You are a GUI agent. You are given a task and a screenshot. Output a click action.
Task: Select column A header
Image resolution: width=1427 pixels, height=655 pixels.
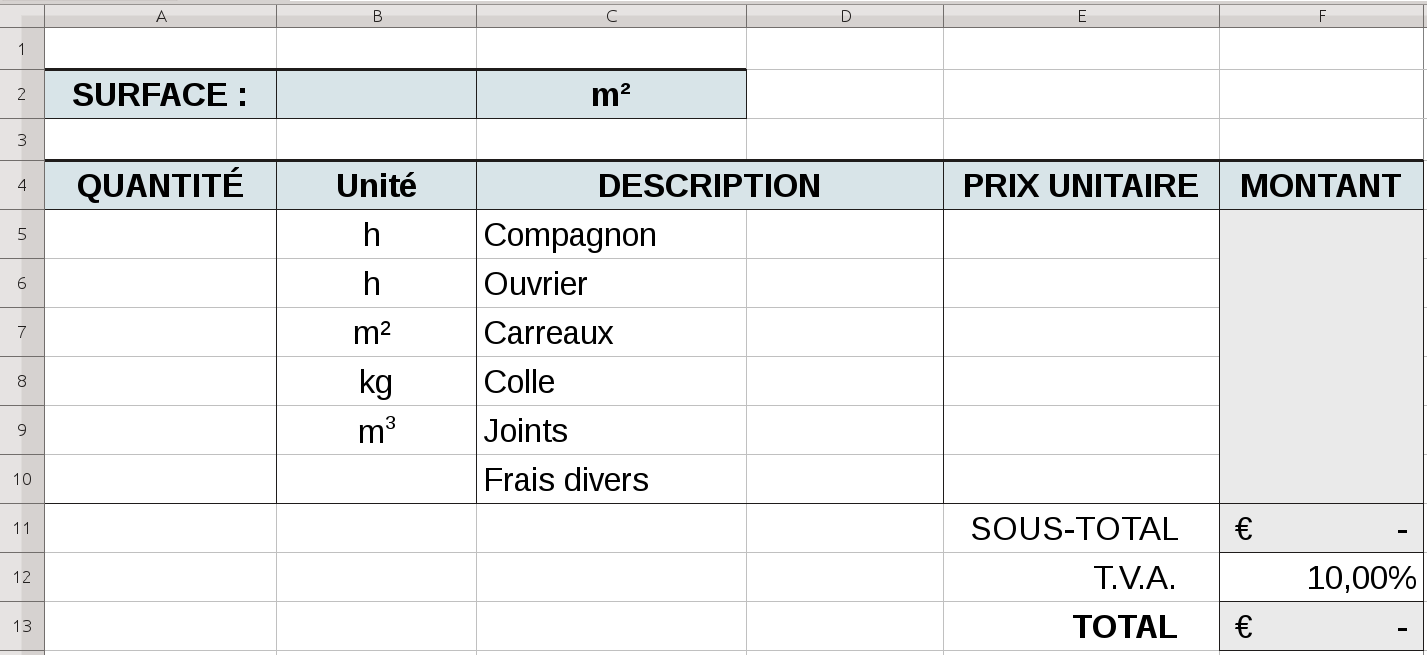point(160,16)
